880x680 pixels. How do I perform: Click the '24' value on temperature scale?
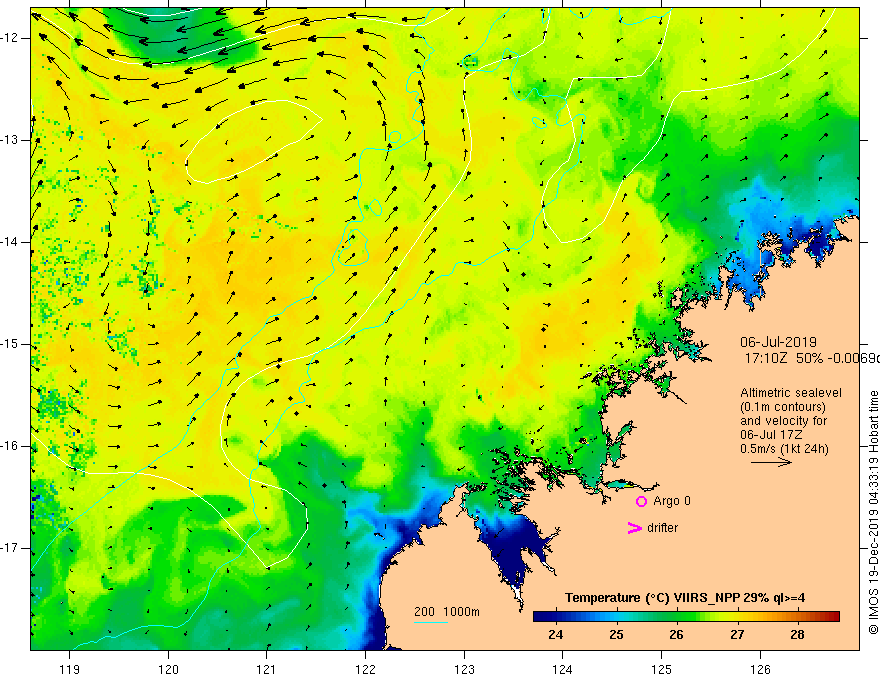pos(556,635)
